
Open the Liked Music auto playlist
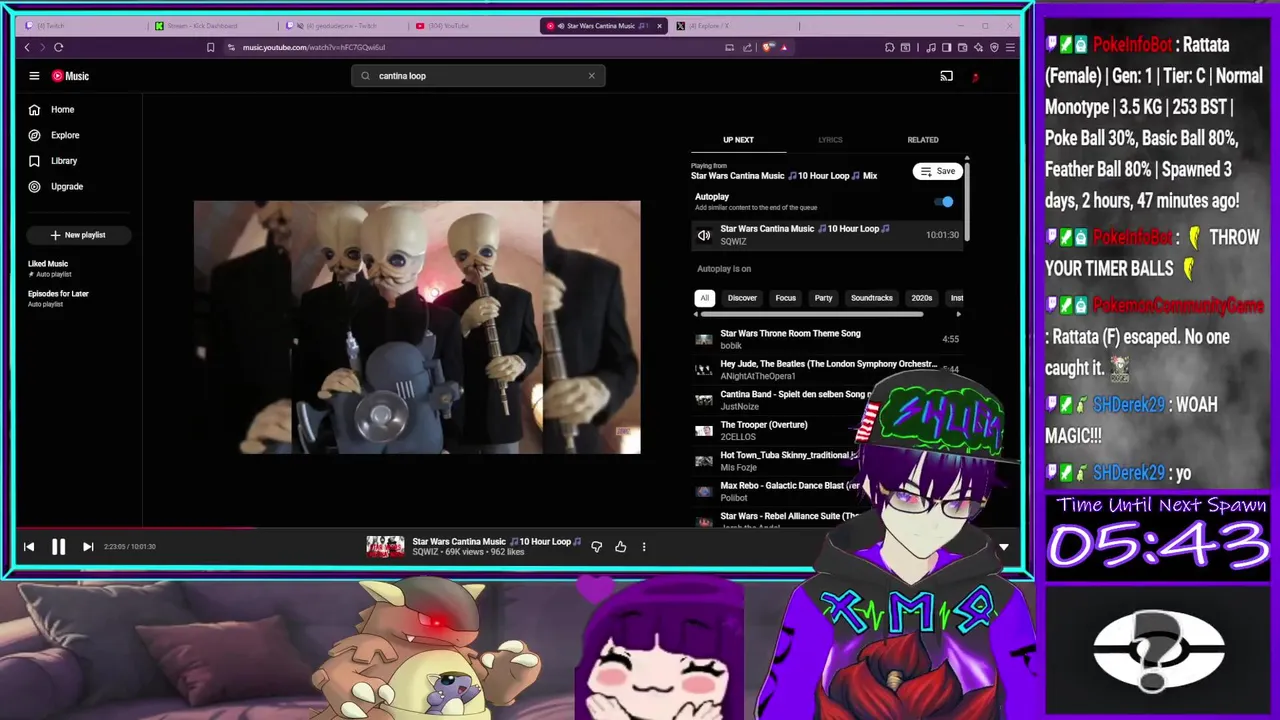(48, 268)
